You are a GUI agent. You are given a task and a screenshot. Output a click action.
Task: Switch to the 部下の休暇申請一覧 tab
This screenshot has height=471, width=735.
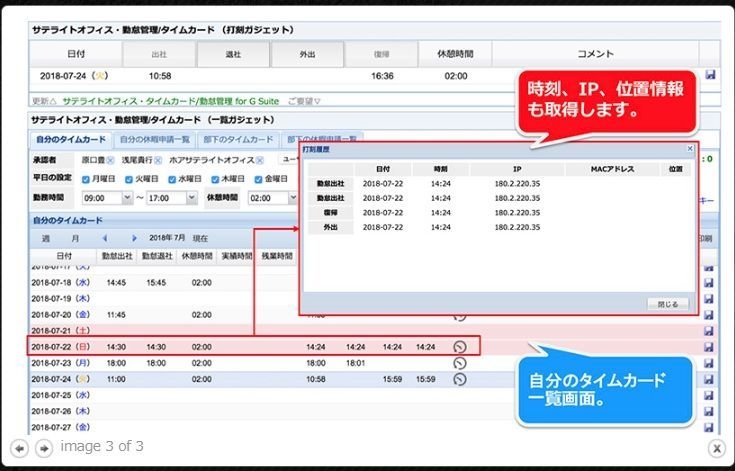[x=322, y=140]
